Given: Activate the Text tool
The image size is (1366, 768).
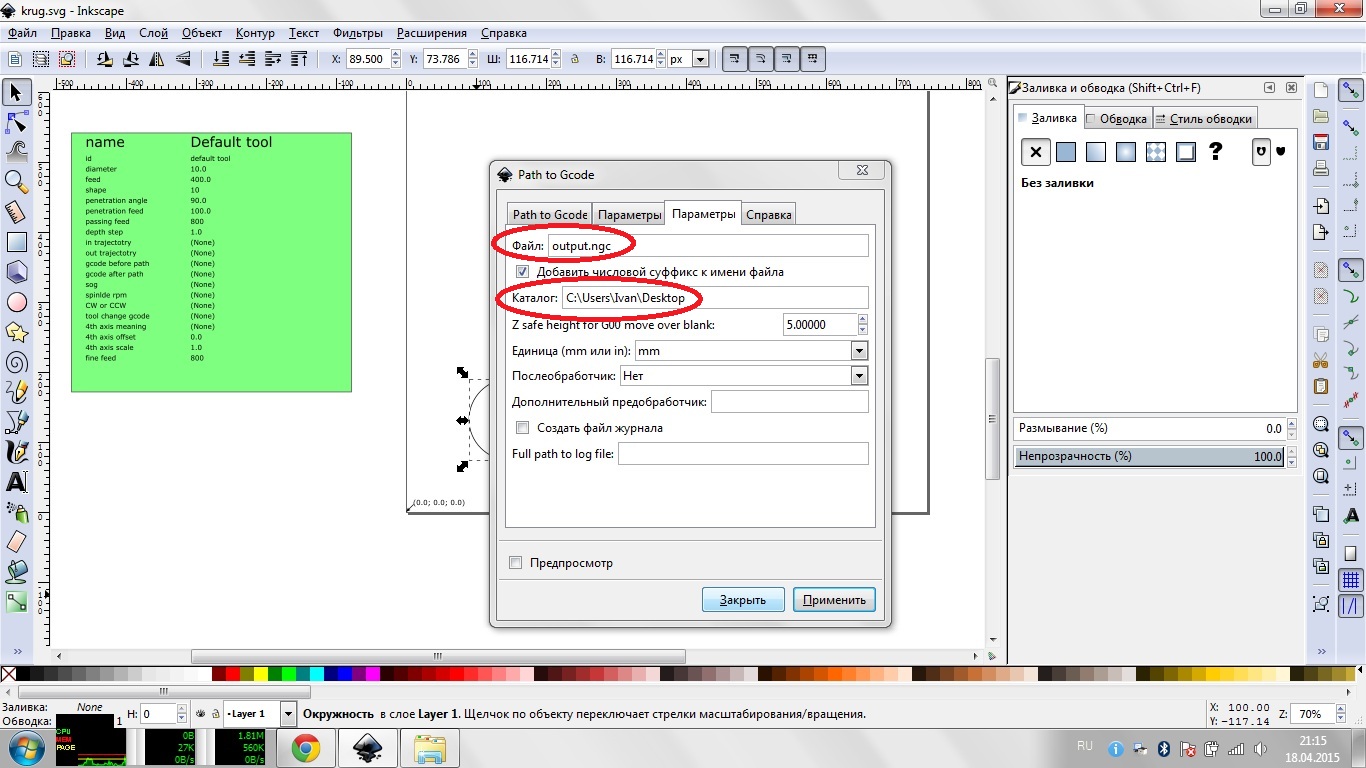Looking at the screenshot, I should tap(16, 481).
